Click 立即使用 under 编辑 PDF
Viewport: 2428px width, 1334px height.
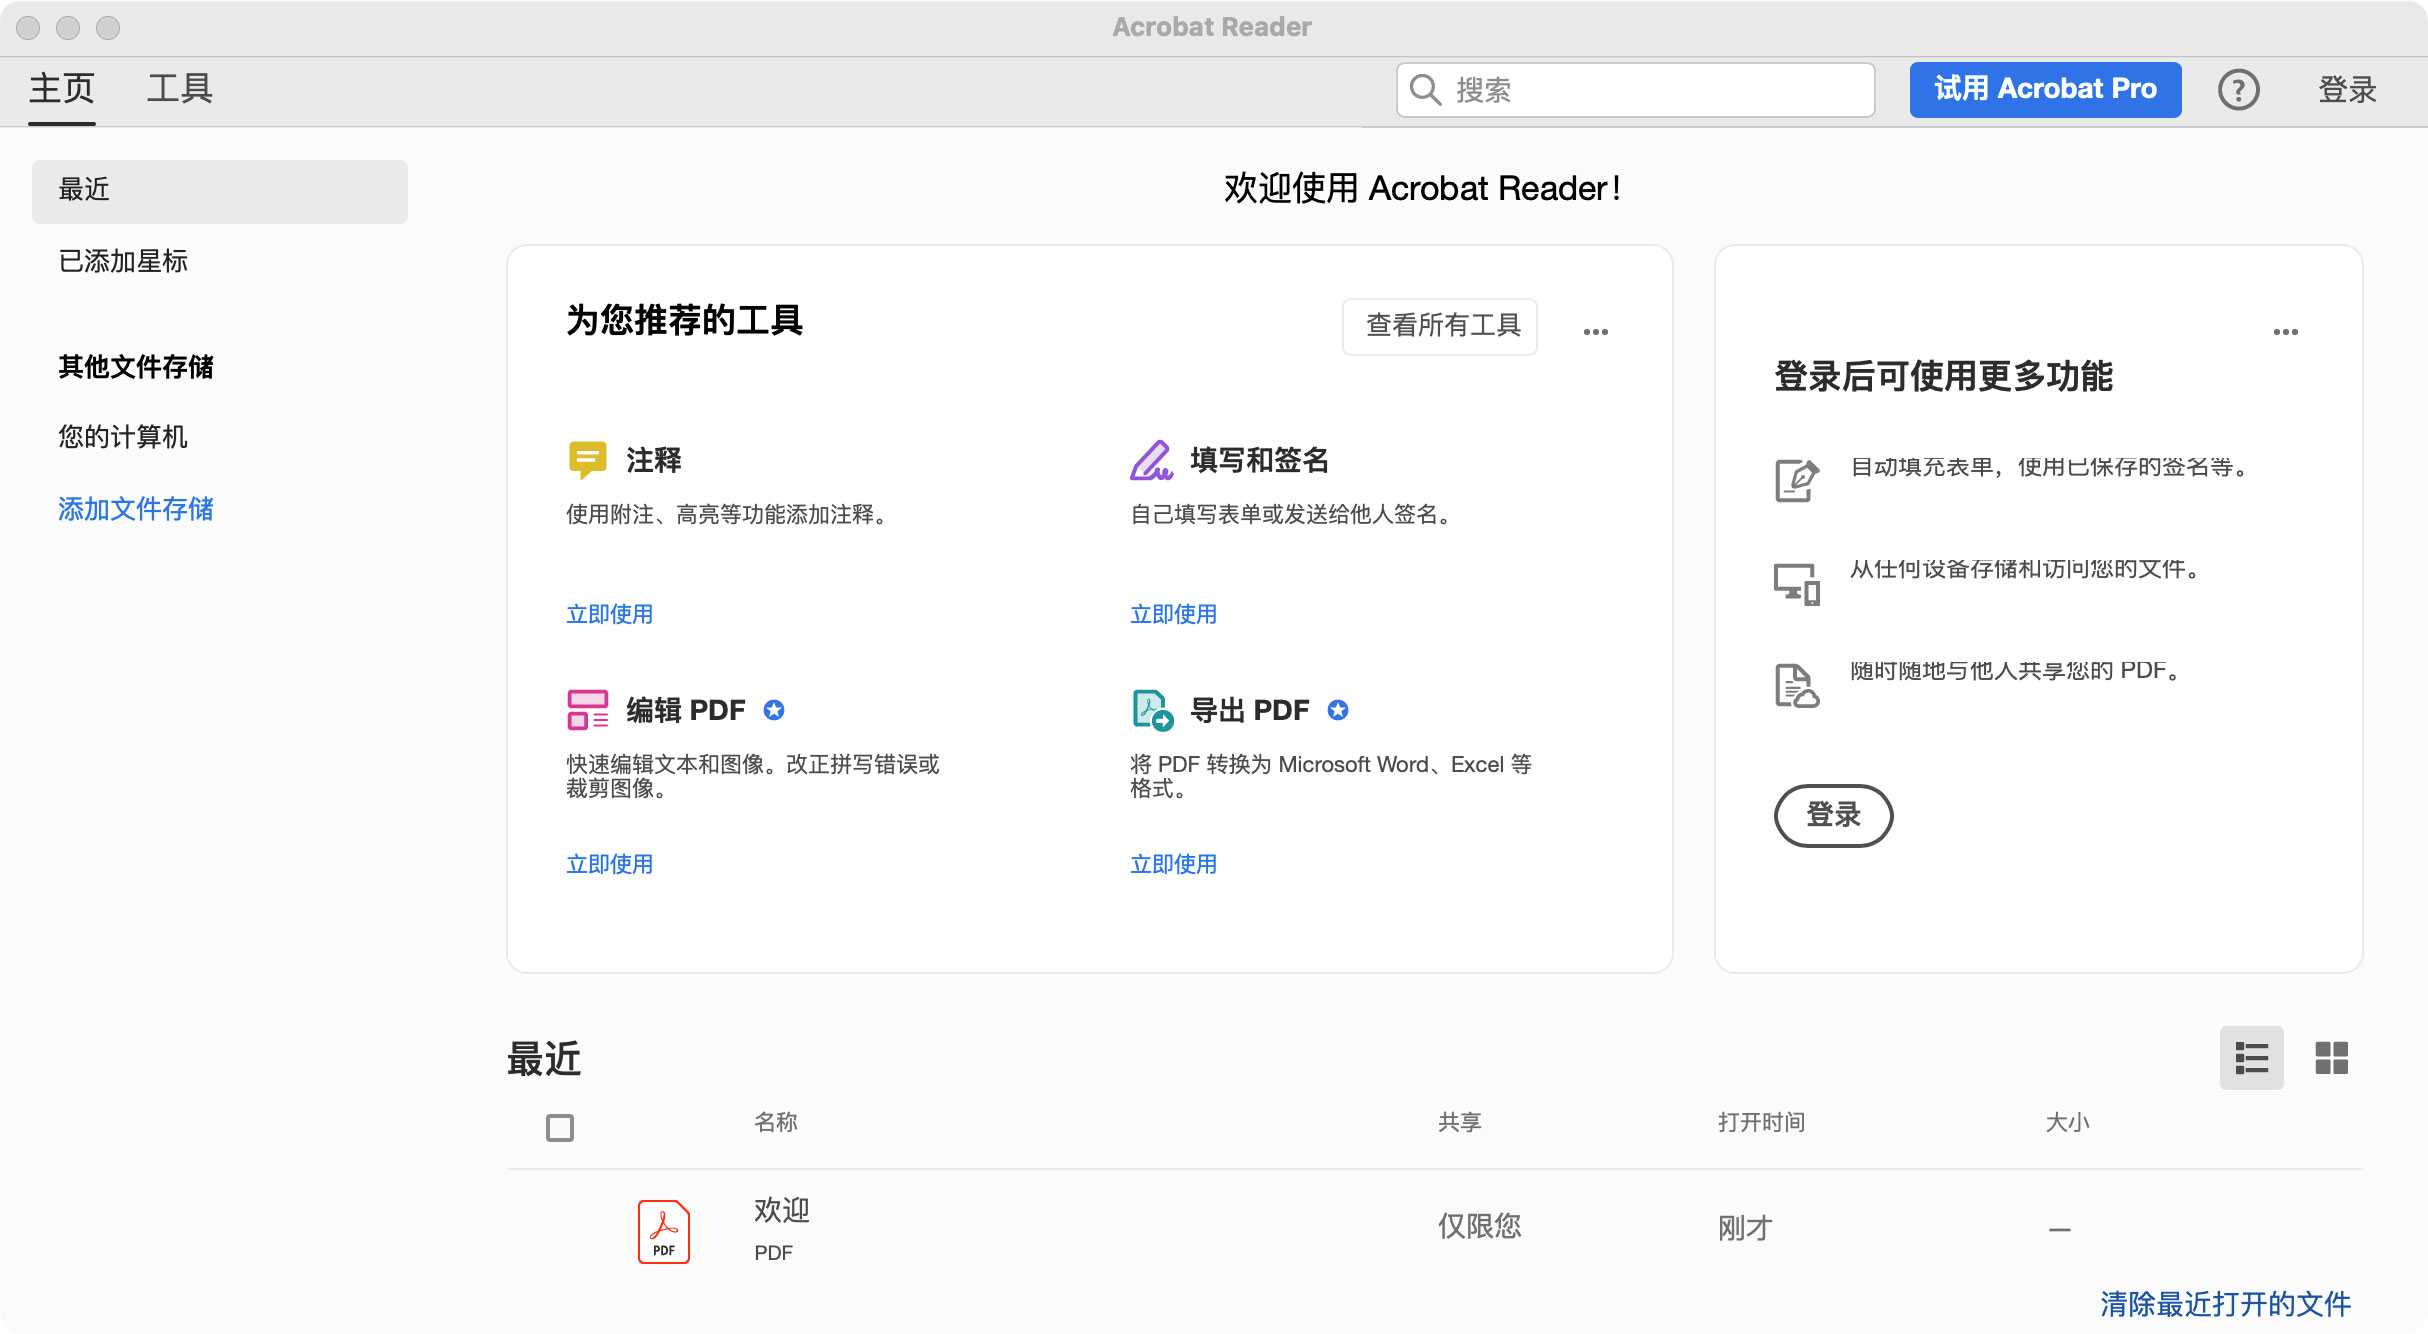coord(610,865)
